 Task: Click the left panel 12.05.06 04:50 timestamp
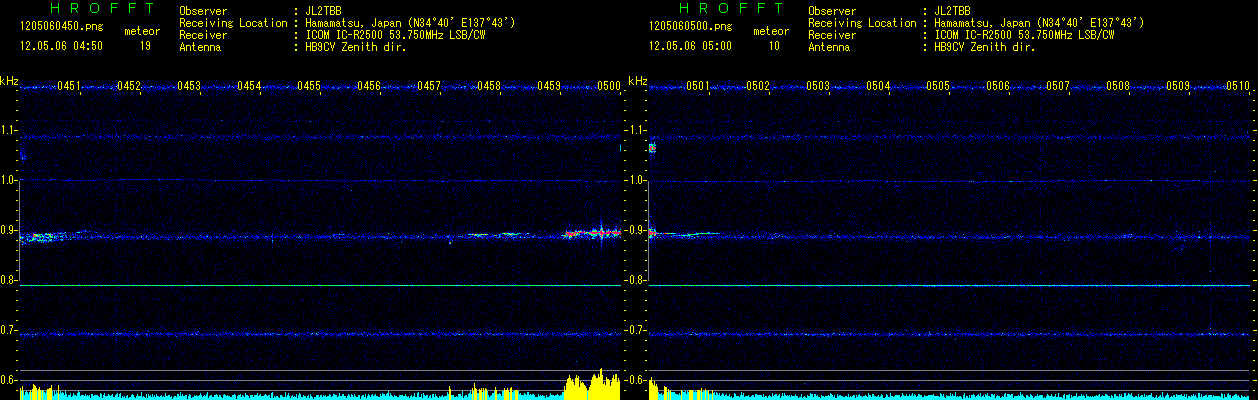click(61, 46)
